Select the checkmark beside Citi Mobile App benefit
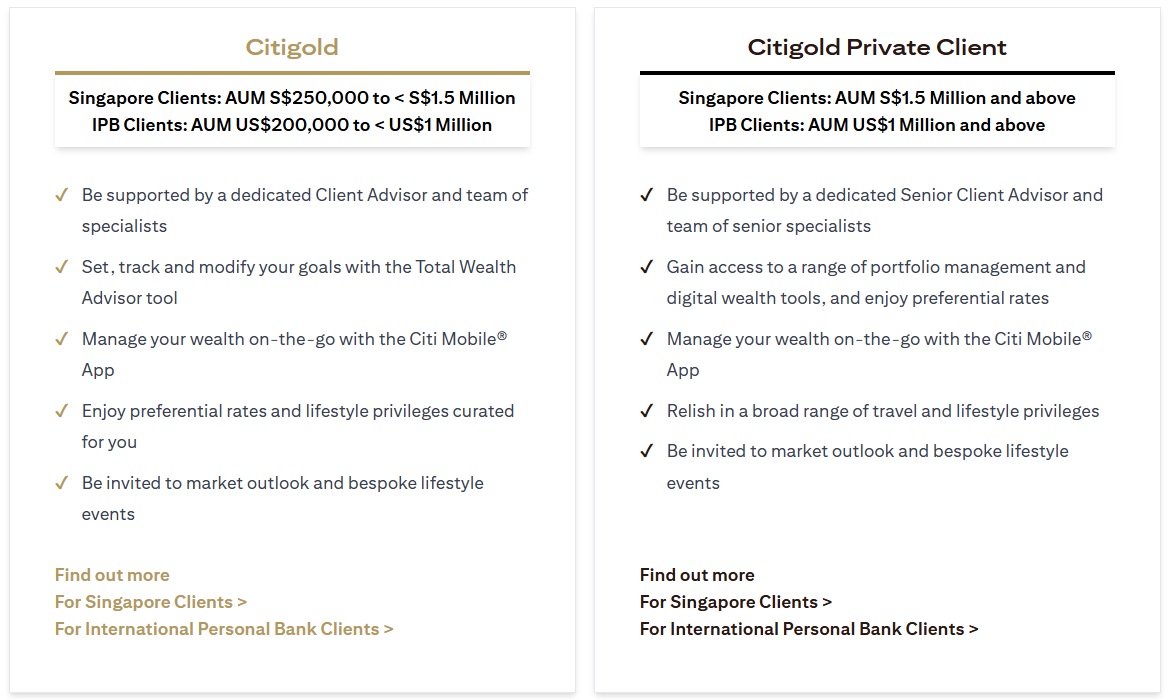Screen dimensions: 1171x700 (x=61, y=339)
